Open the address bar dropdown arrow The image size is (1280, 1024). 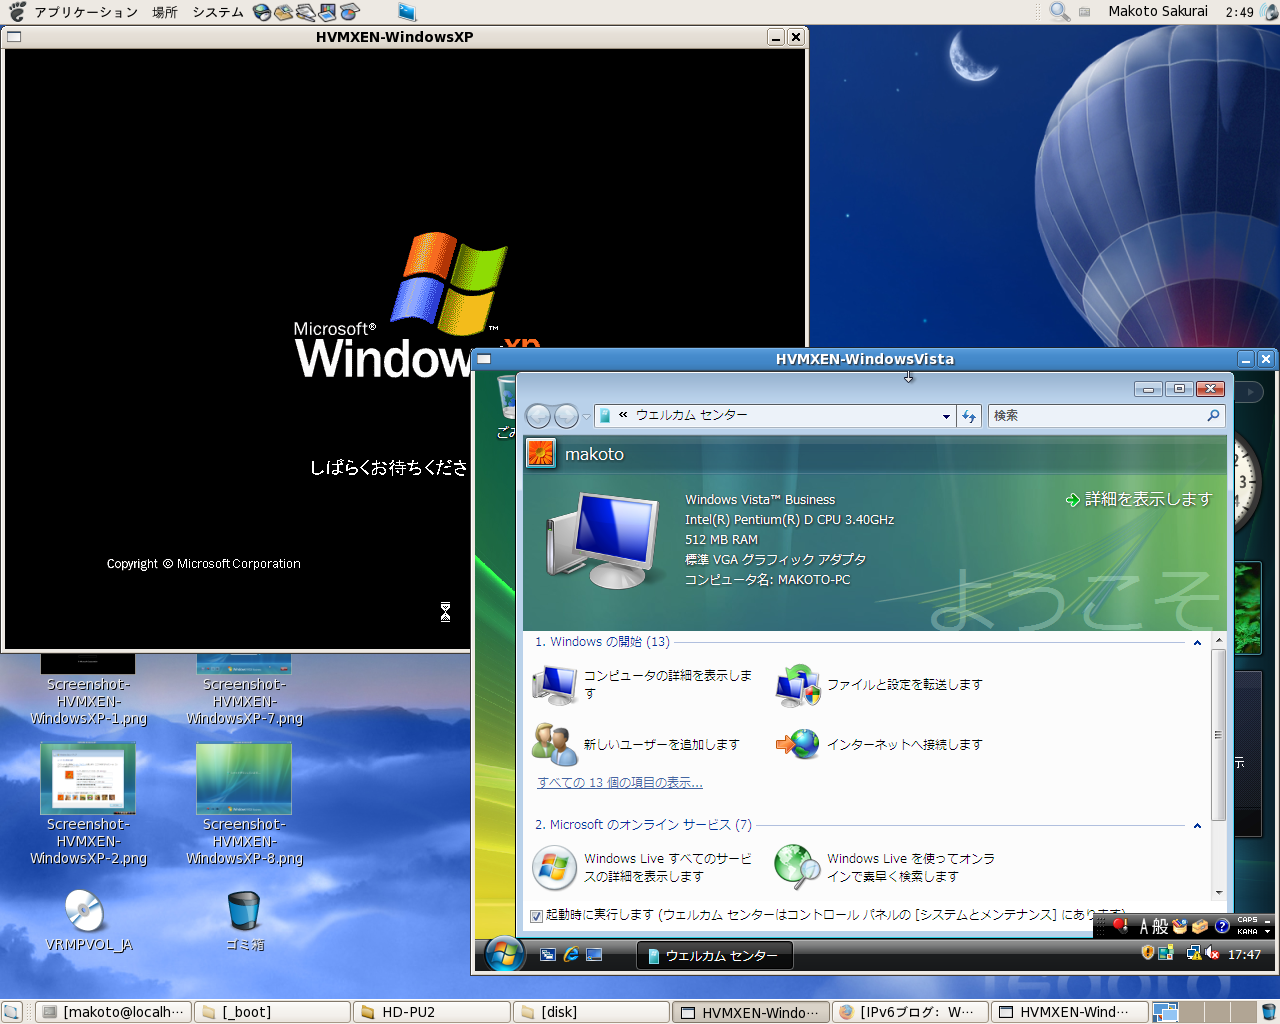coord(946,416)
